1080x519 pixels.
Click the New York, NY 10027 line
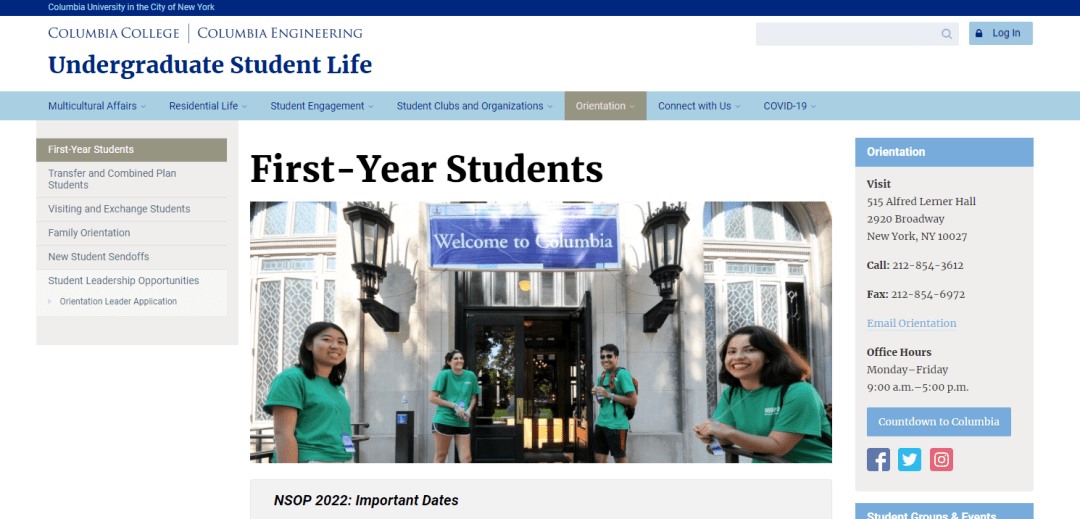click(x=917, y=236)
